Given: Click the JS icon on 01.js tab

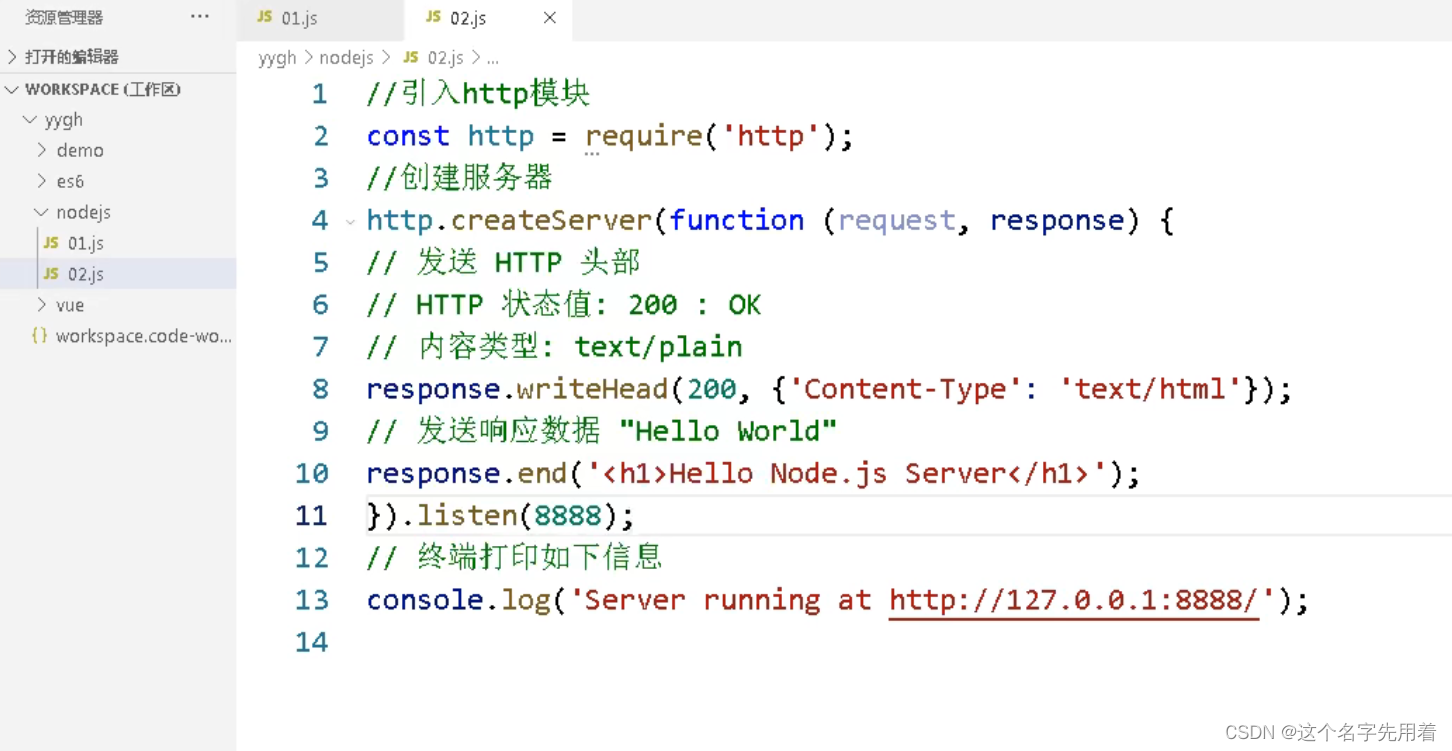Looking at the screenshot, I should point(265,18).
